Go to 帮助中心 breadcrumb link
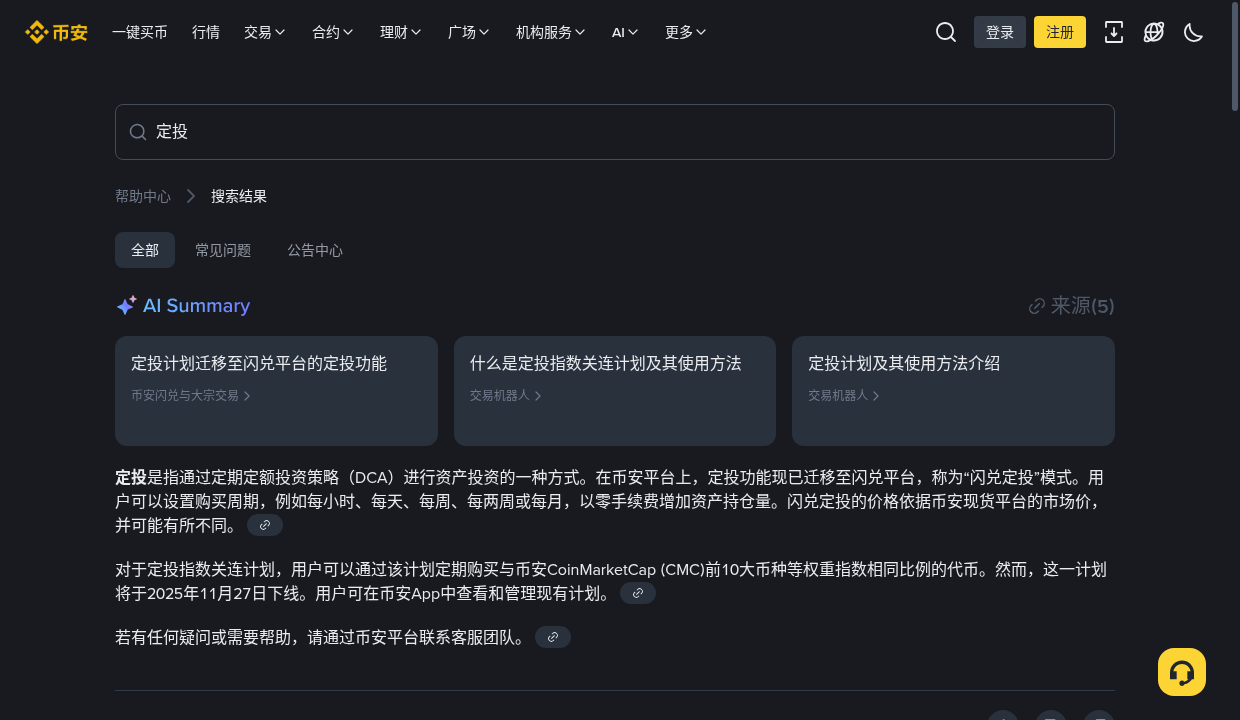 tap(143, 196)
